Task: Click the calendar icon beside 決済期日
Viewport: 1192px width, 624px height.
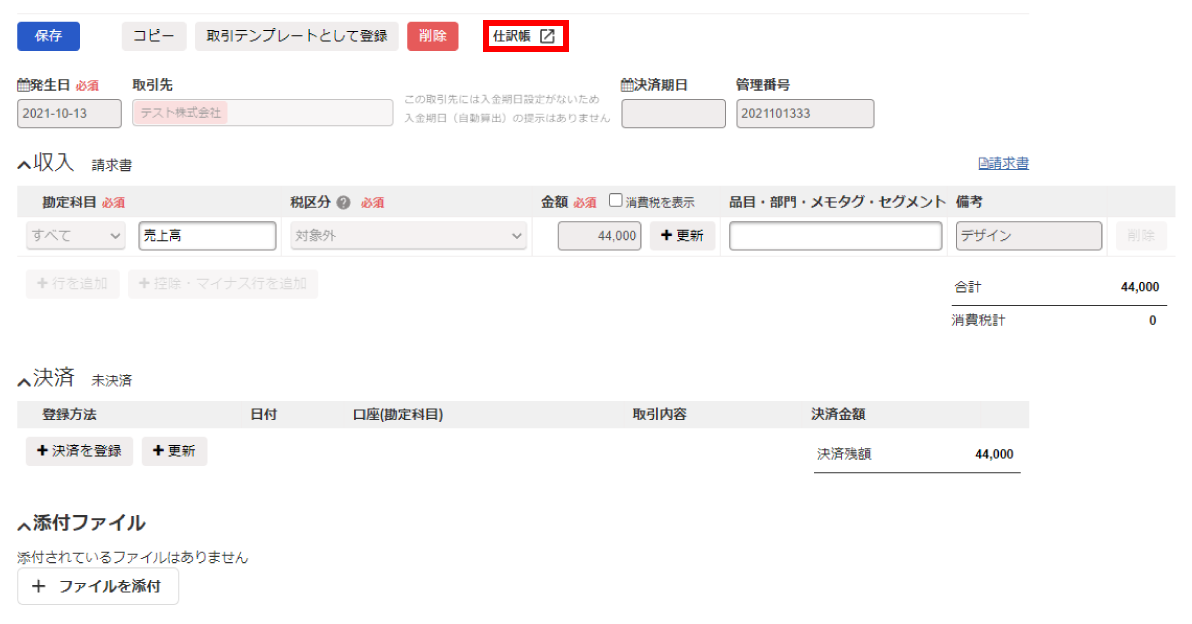Action: [627, 86]
